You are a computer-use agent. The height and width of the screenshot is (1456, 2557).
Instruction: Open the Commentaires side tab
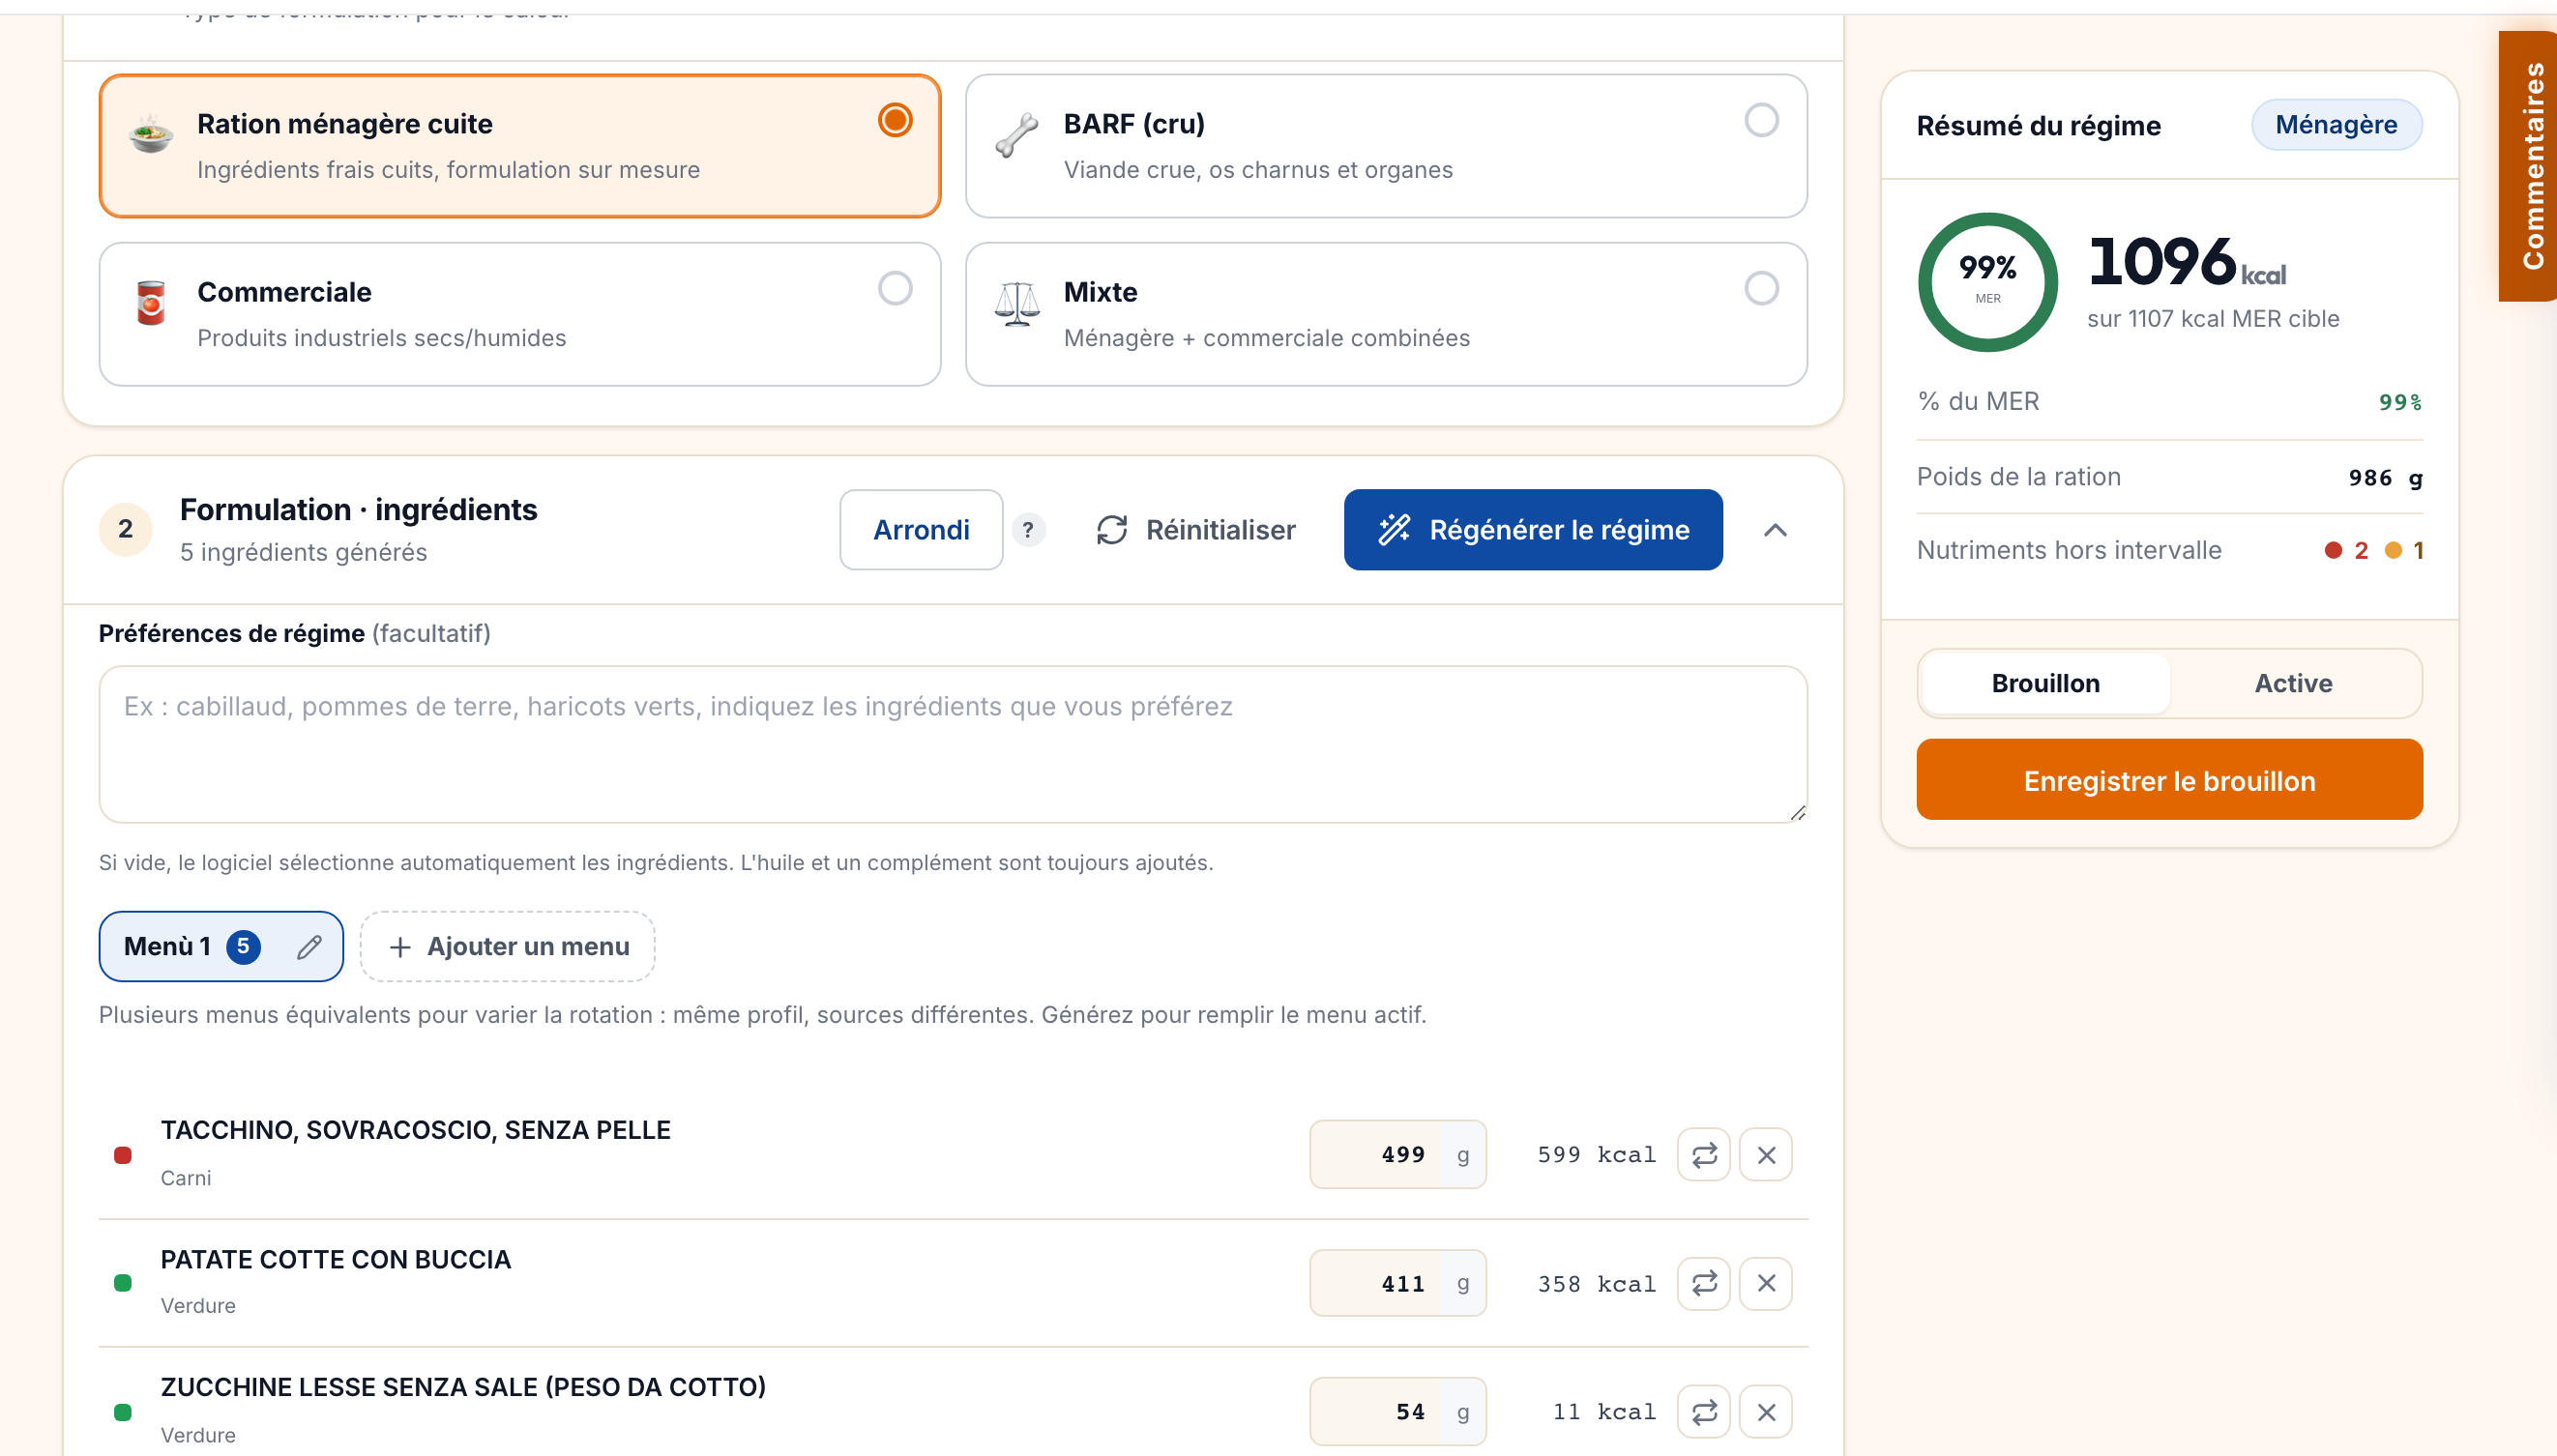click(2528, 166)
